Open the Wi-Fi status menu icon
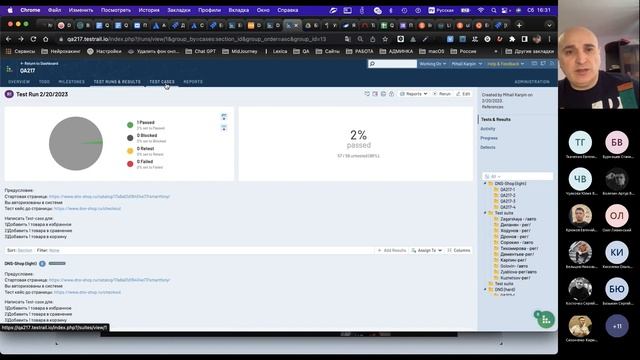This screenshot has width=640, height=360. coord(481,10)
